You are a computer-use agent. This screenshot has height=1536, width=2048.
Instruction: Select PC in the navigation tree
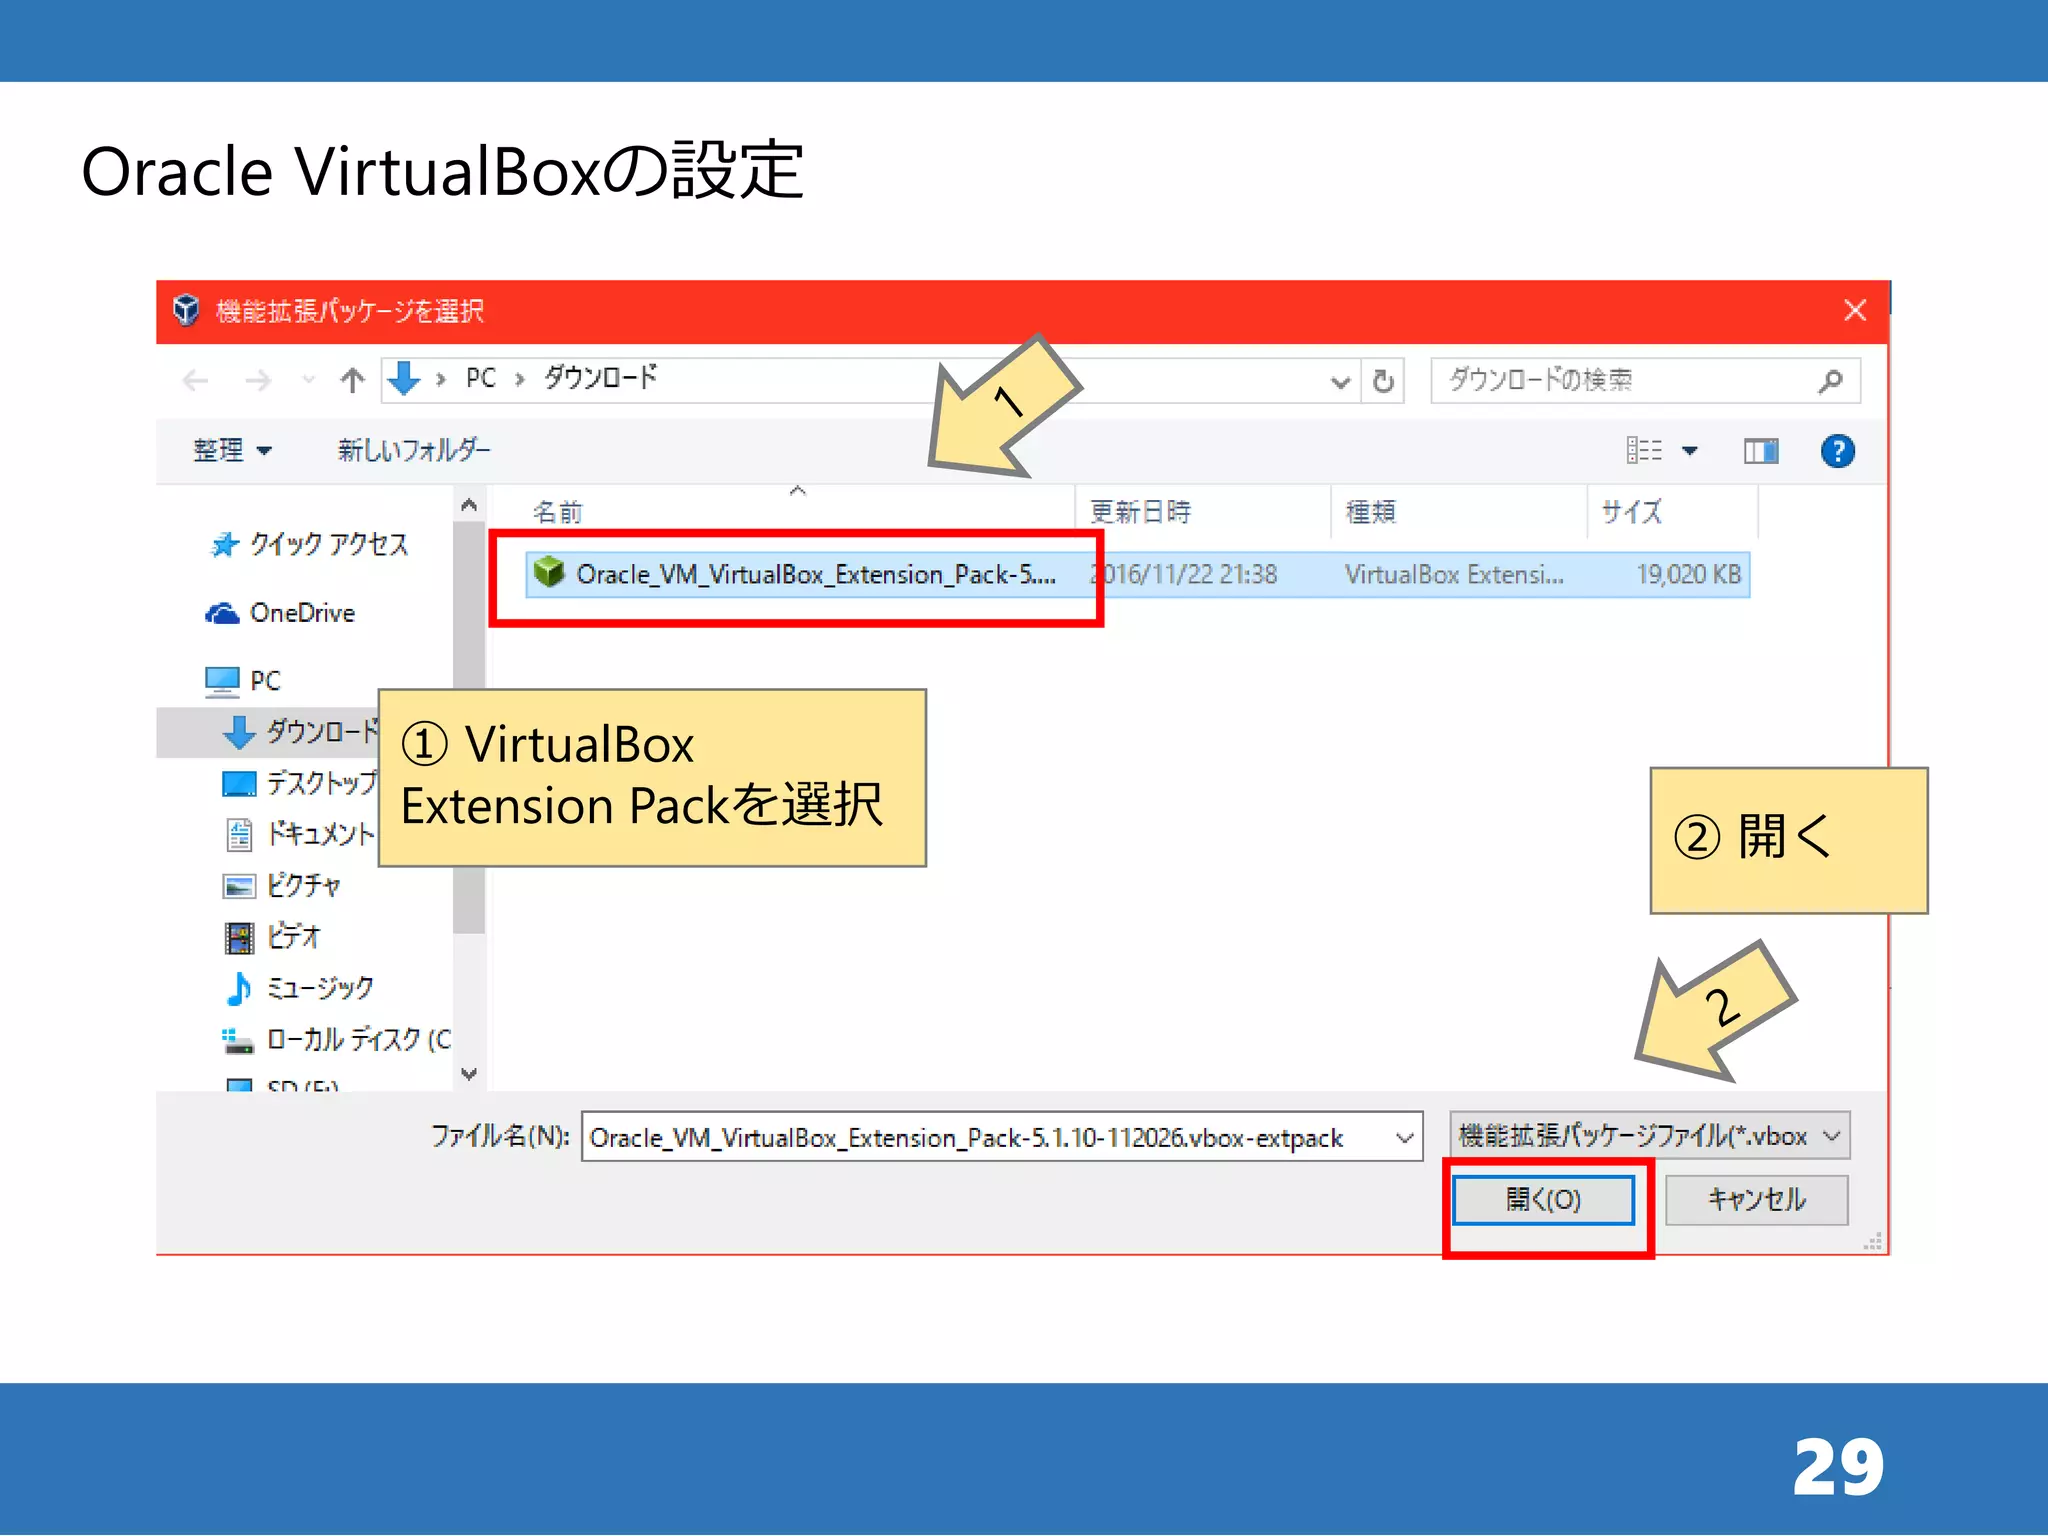point(265,681)
